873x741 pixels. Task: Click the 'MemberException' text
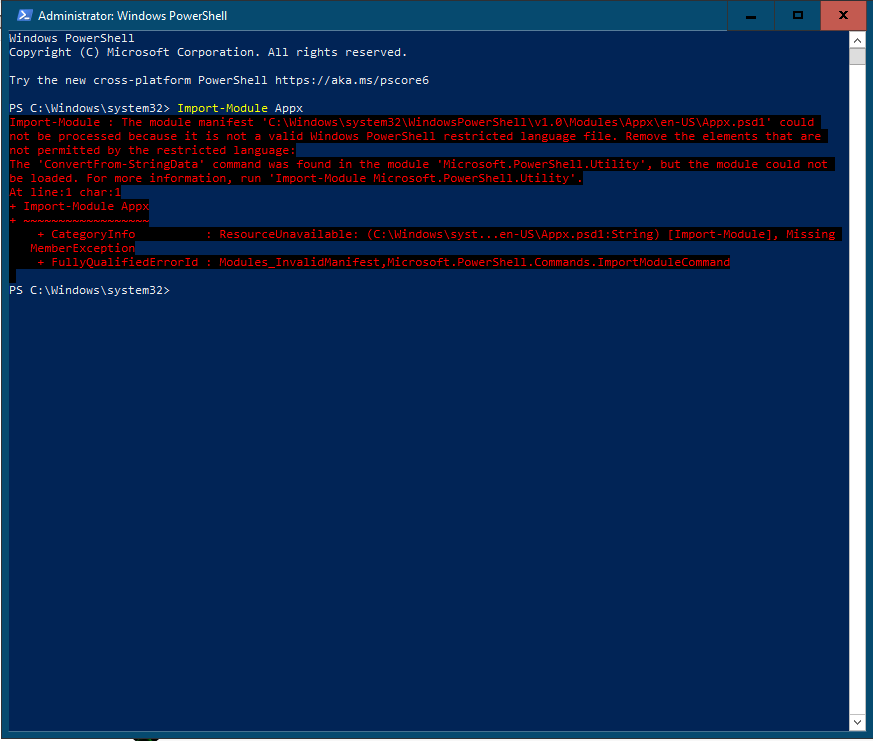(x=82, y=248)
